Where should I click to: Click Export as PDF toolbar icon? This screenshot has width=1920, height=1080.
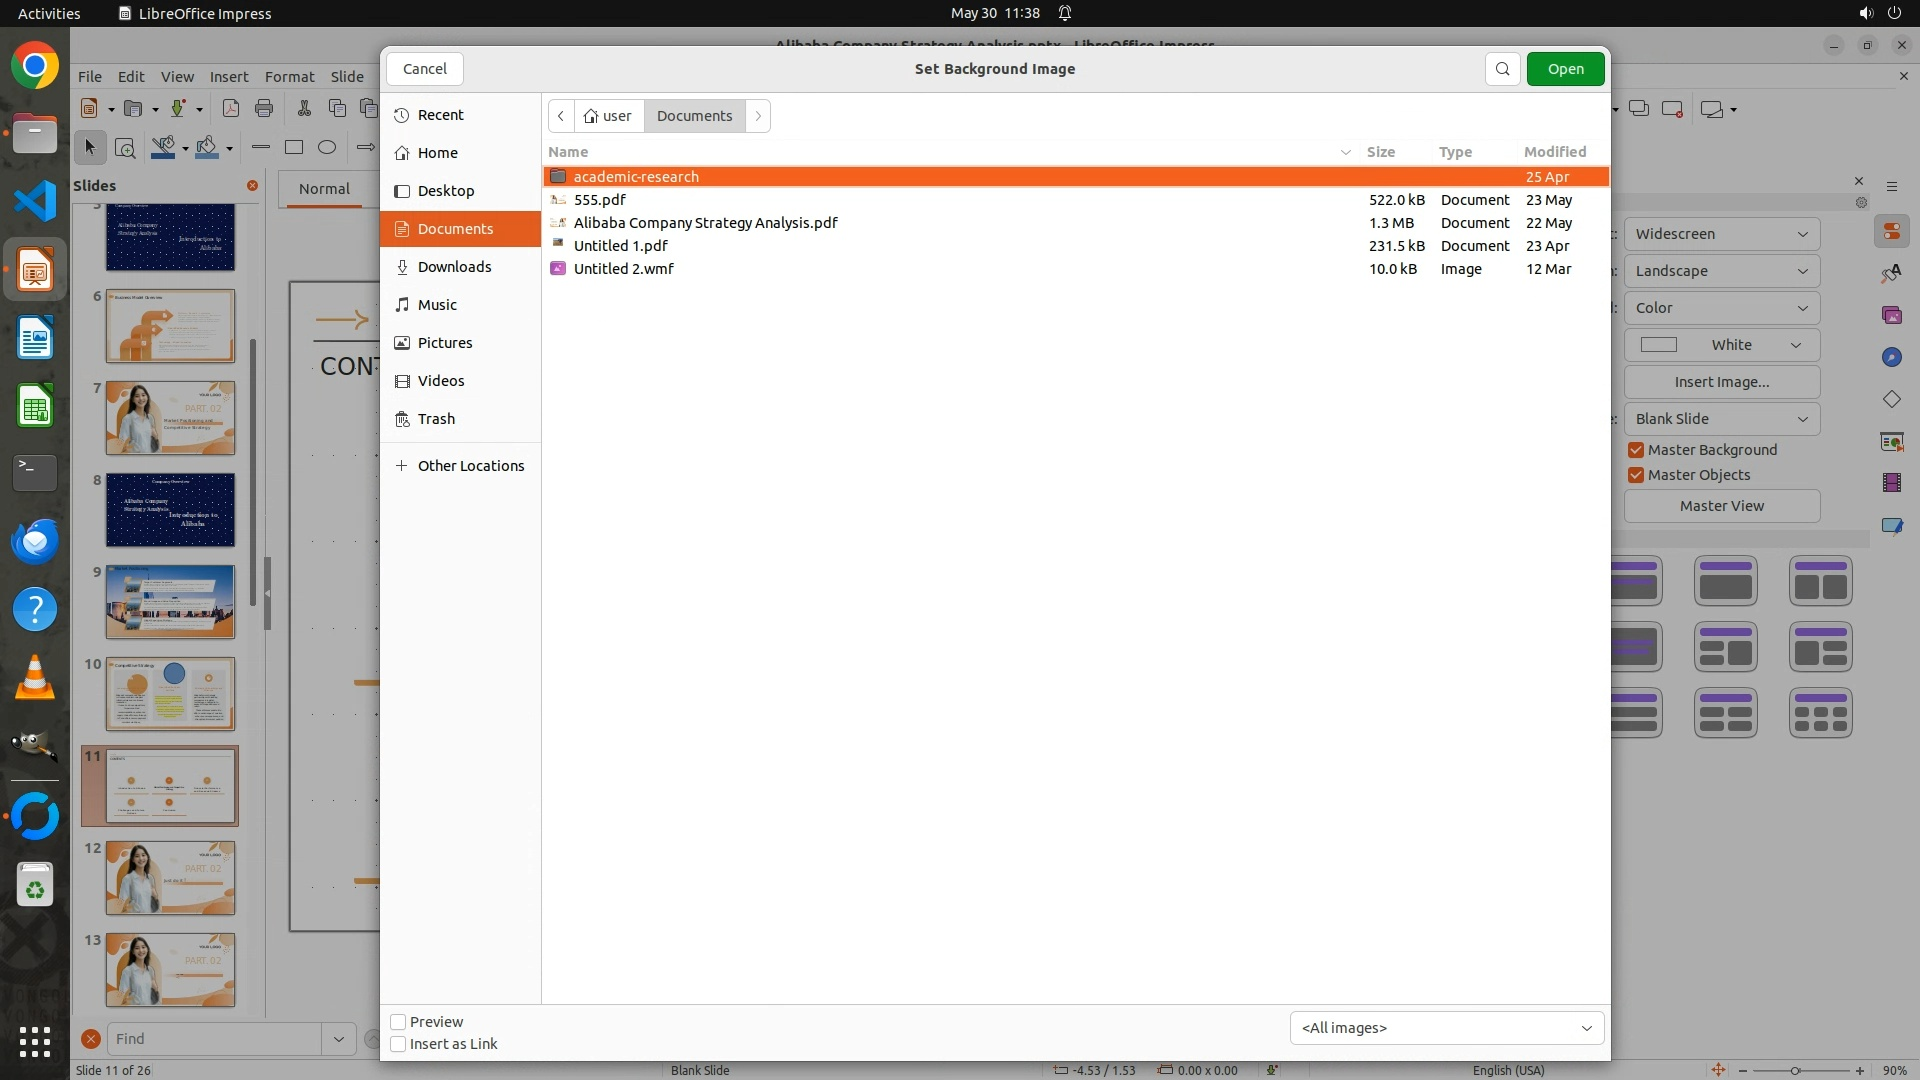pyautogui.click(x=231, y=109)
